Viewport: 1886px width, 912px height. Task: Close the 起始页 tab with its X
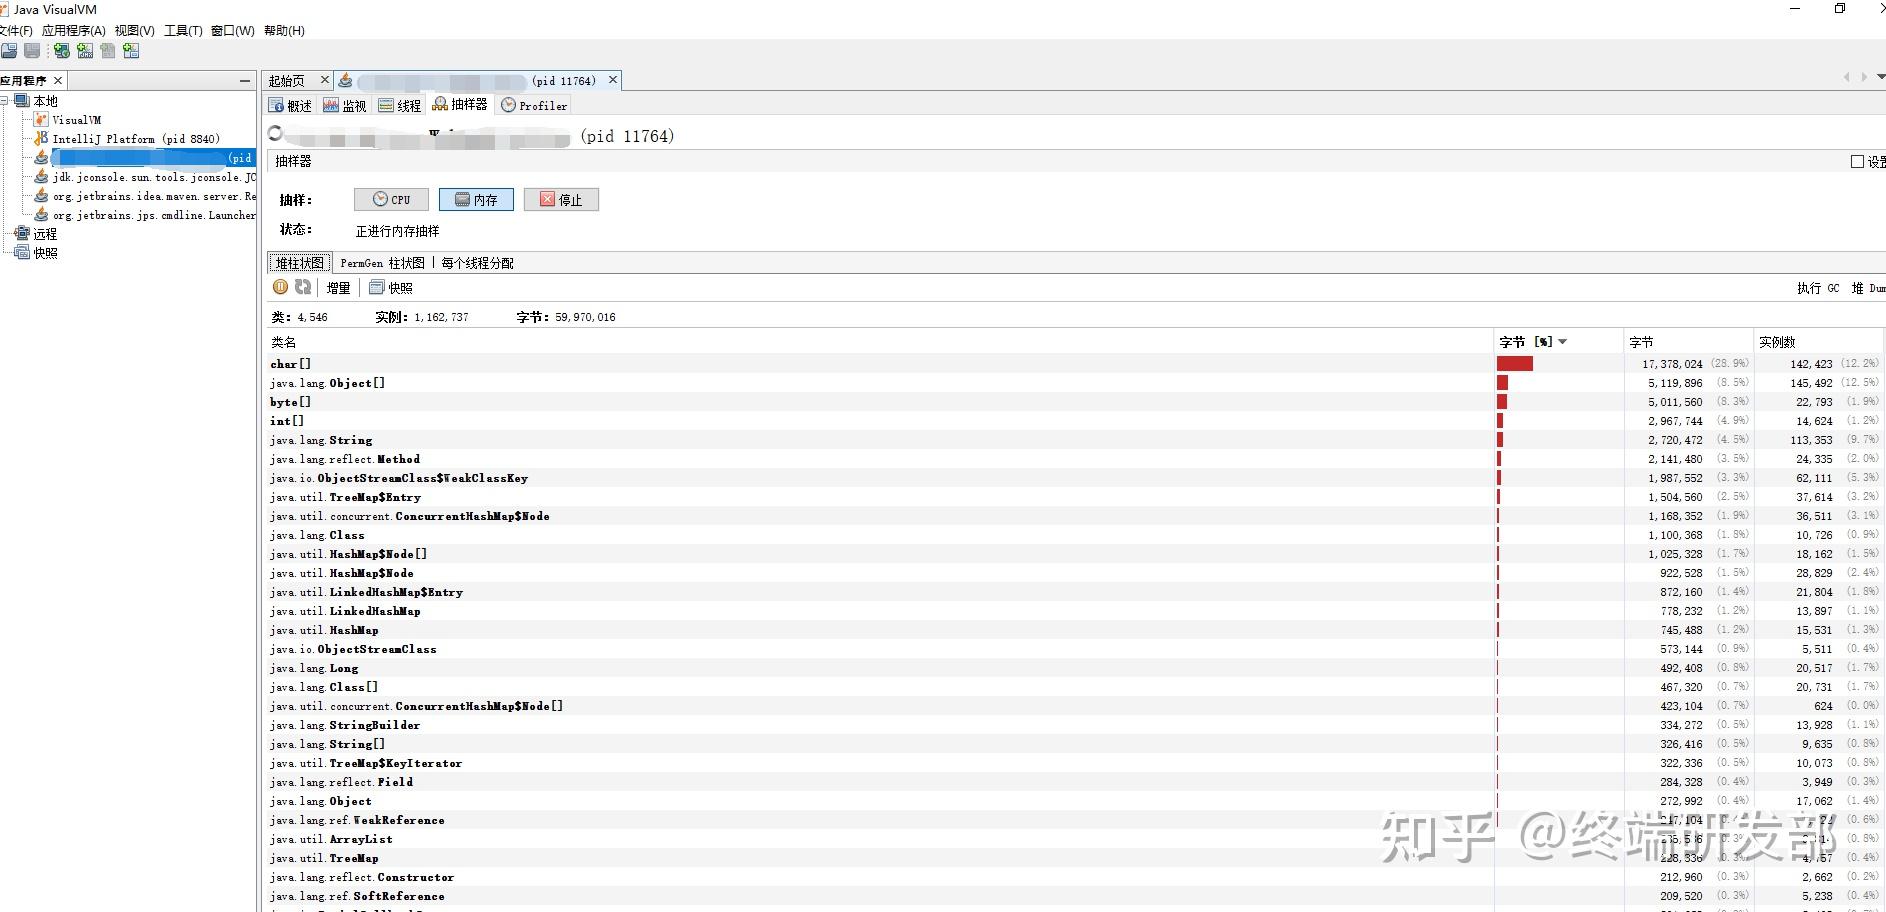coord(324,80)
